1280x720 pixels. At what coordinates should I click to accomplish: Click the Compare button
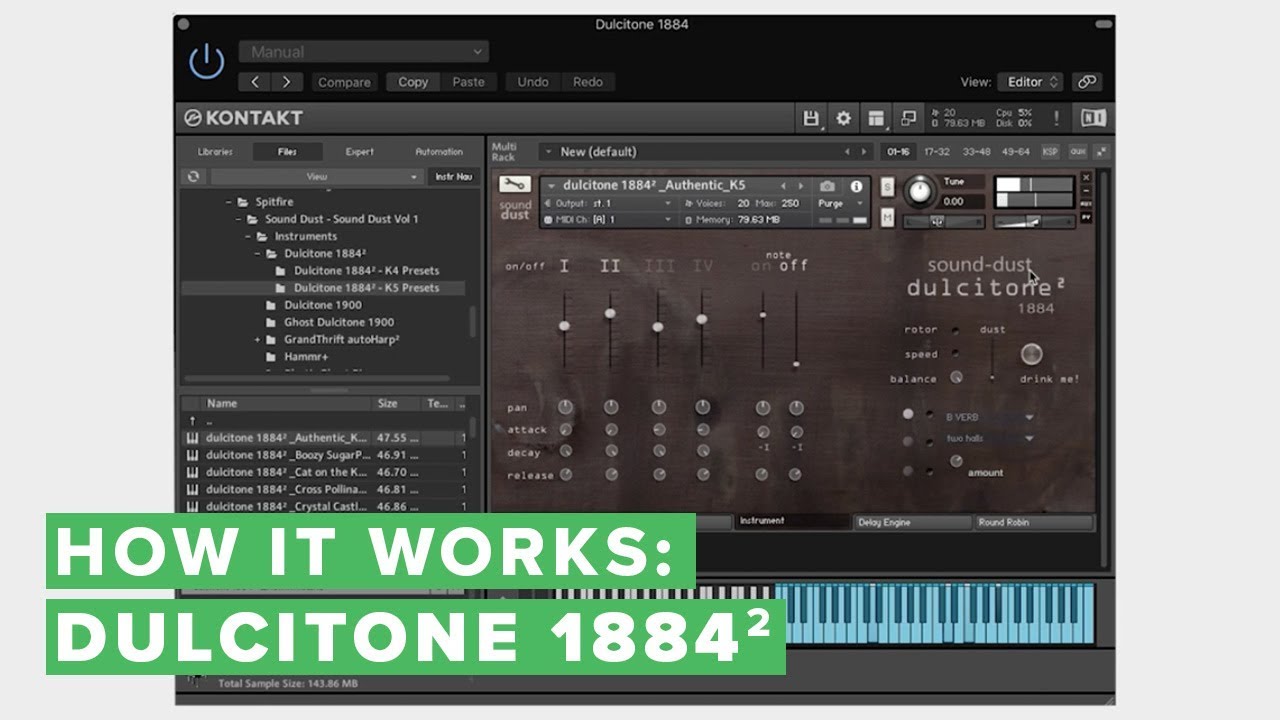click(344, 82)
